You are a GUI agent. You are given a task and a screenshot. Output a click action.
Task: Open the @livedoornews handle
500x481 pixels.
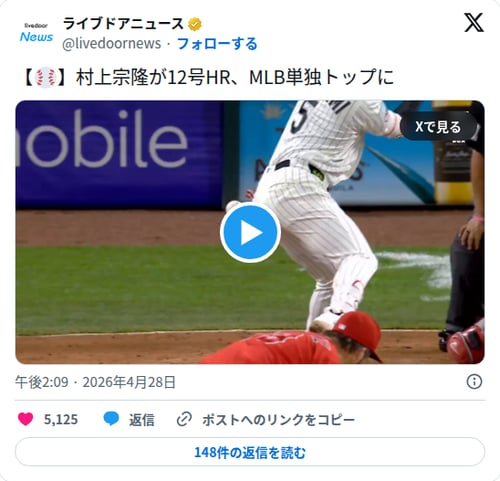[x=112, y=44]
